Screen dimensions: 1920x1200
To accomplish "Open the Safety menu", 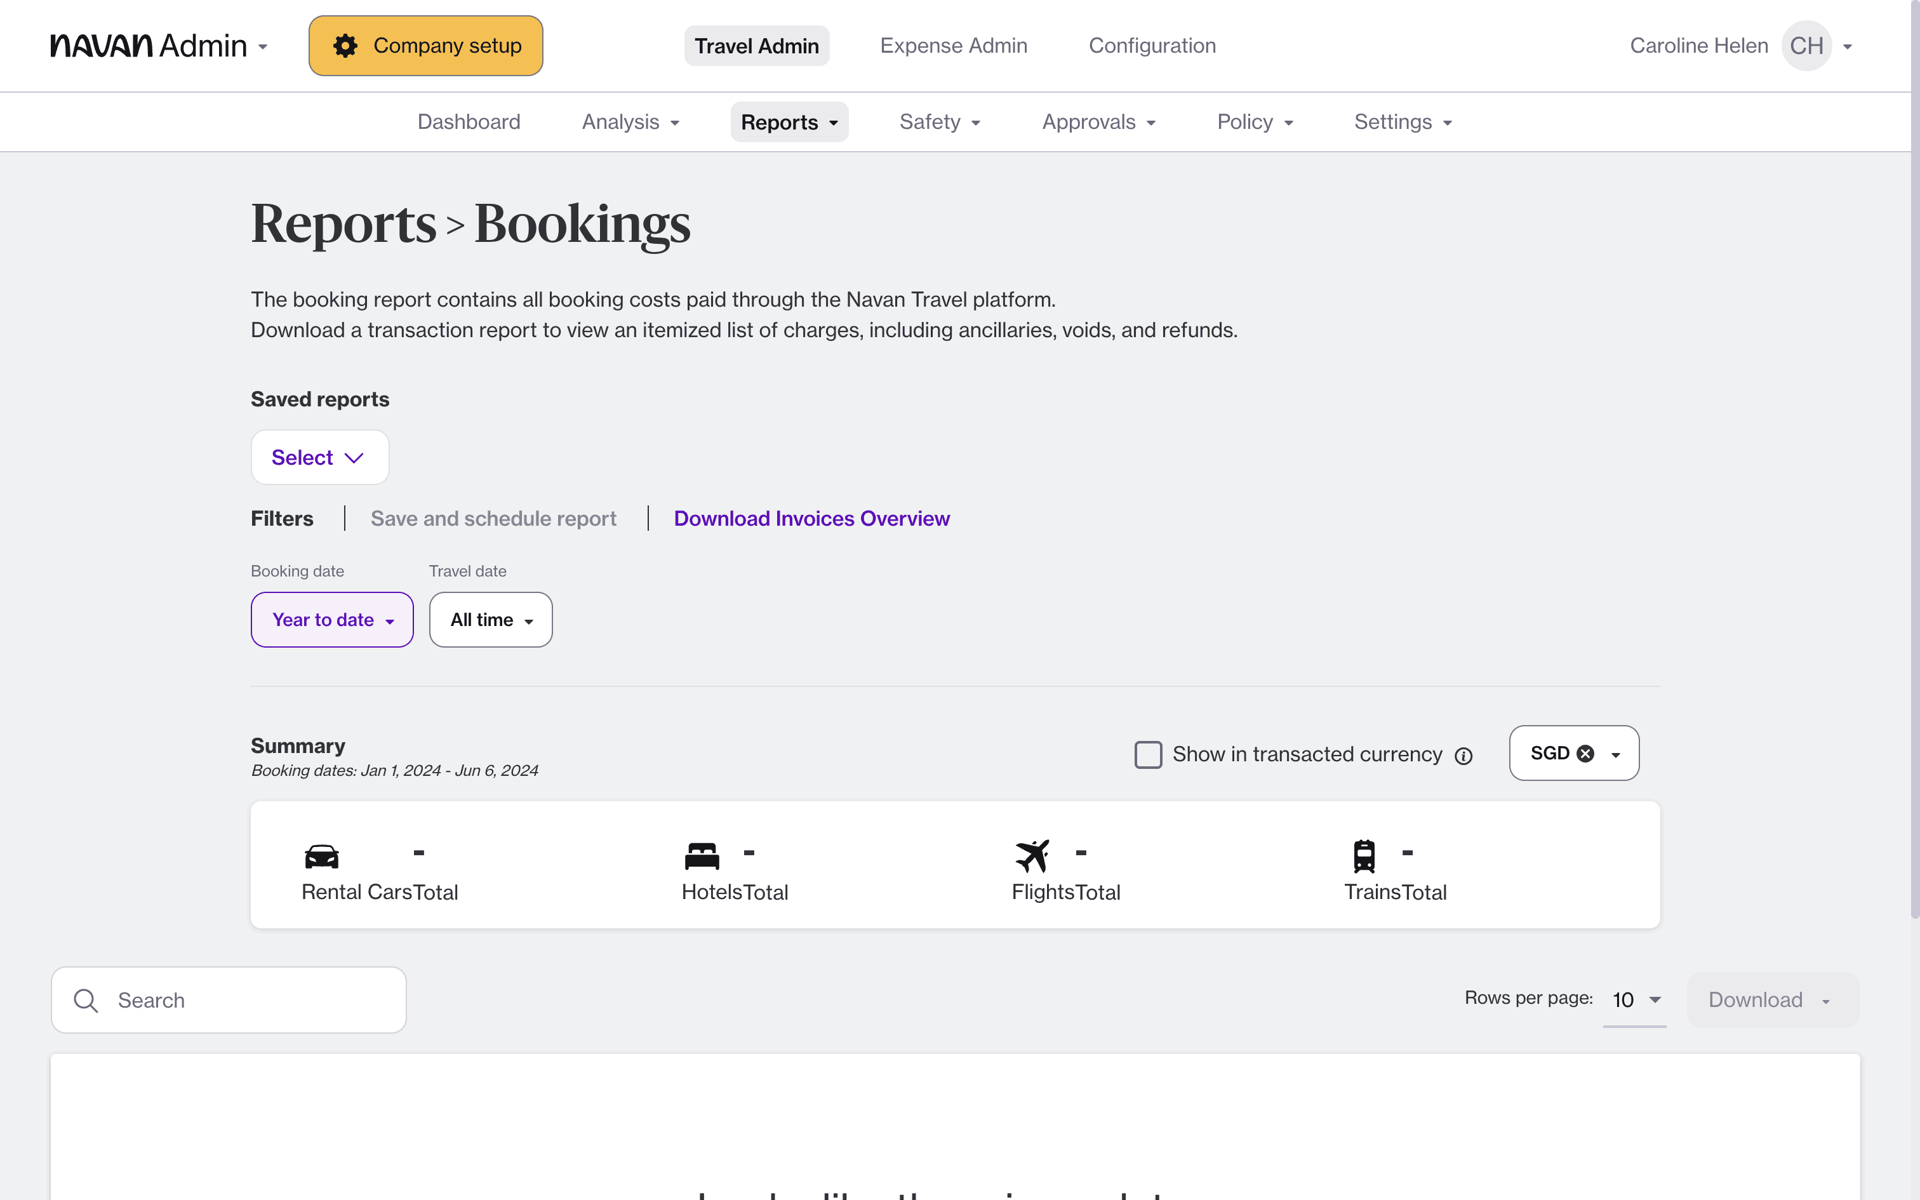I will pos(940,122).
